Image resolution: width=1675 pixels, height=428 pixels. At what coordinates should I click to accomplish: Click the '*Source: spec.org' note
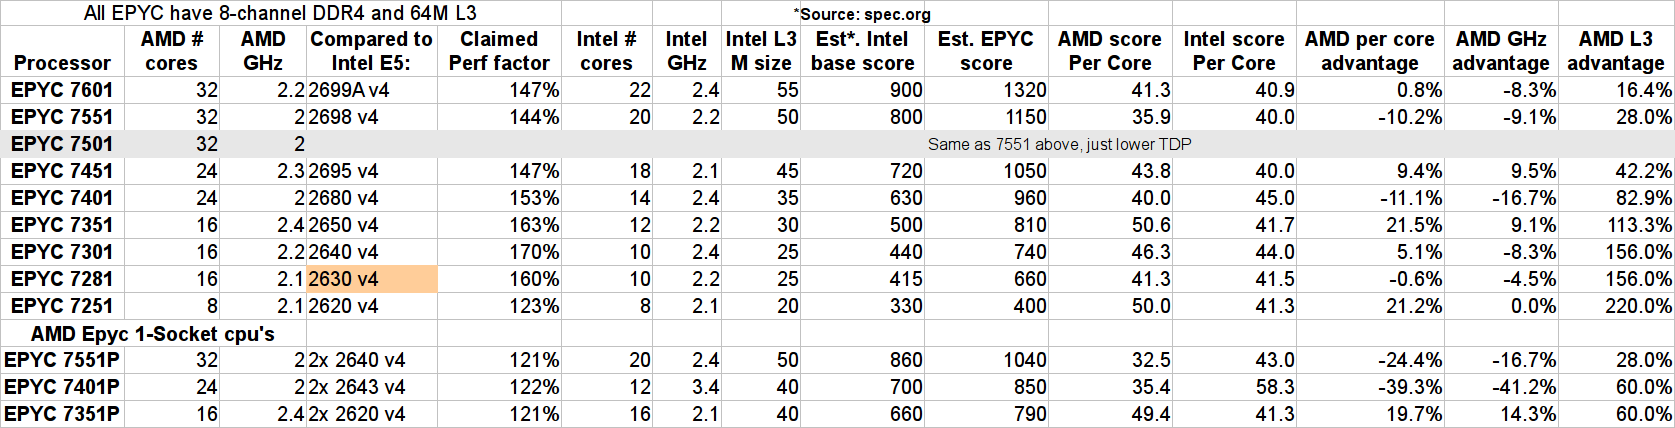coord(862,14)
